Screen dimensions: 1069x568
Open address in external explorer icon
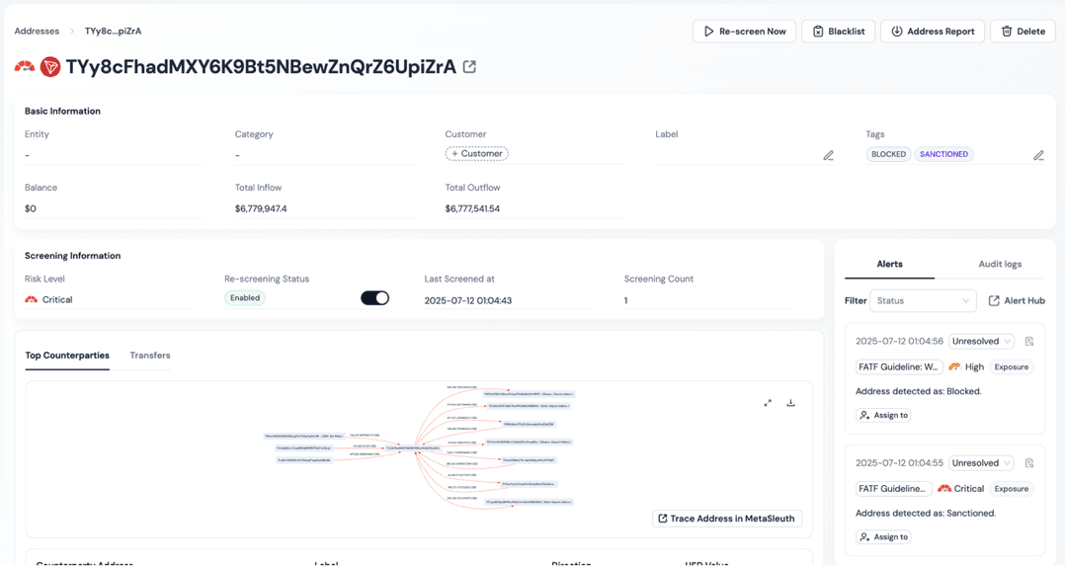tap(470, 67)
